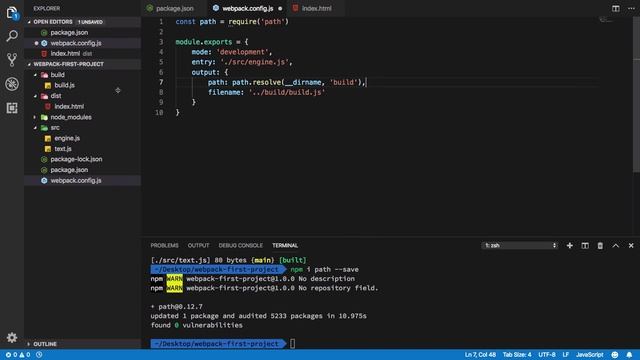Open Source Control view in activity bar
The width and height of the screenshot is (640, 360).
(12, 60)
